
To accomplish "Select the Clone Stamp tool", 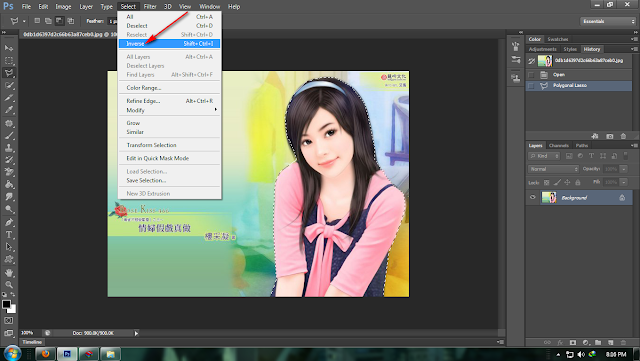I will [x=9, y=147].
